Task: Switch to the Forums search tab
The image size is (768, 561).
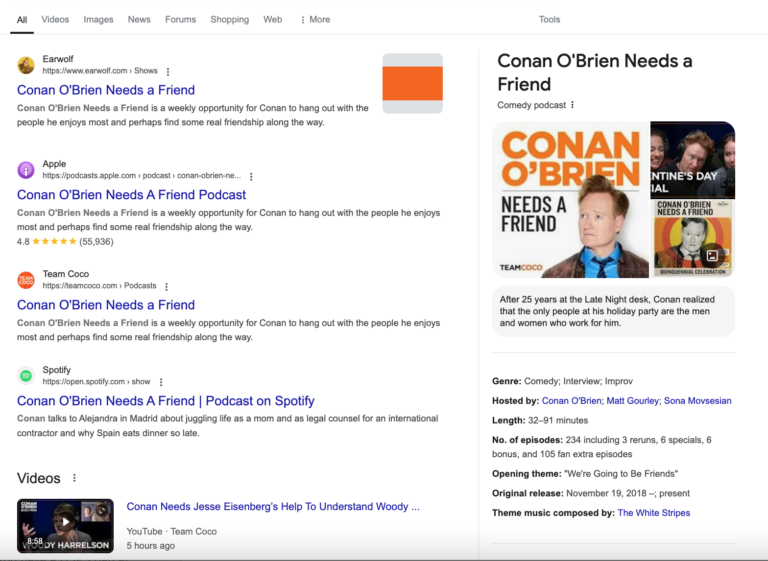Action: coord(180,20)
